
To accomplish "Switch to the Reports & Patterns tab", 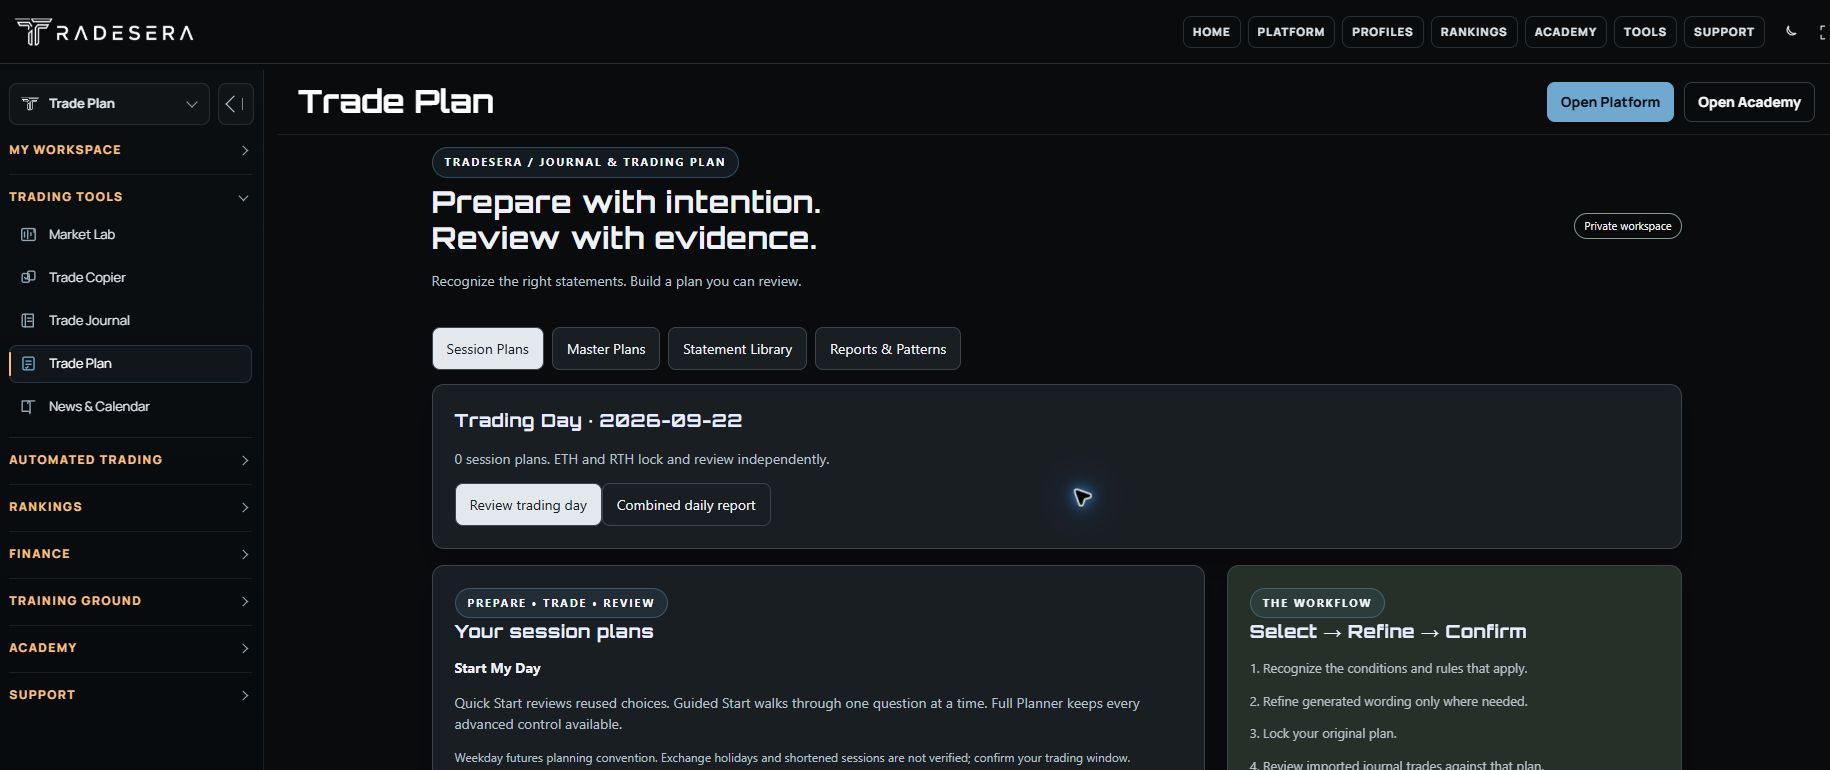I will tap(888, 349).
